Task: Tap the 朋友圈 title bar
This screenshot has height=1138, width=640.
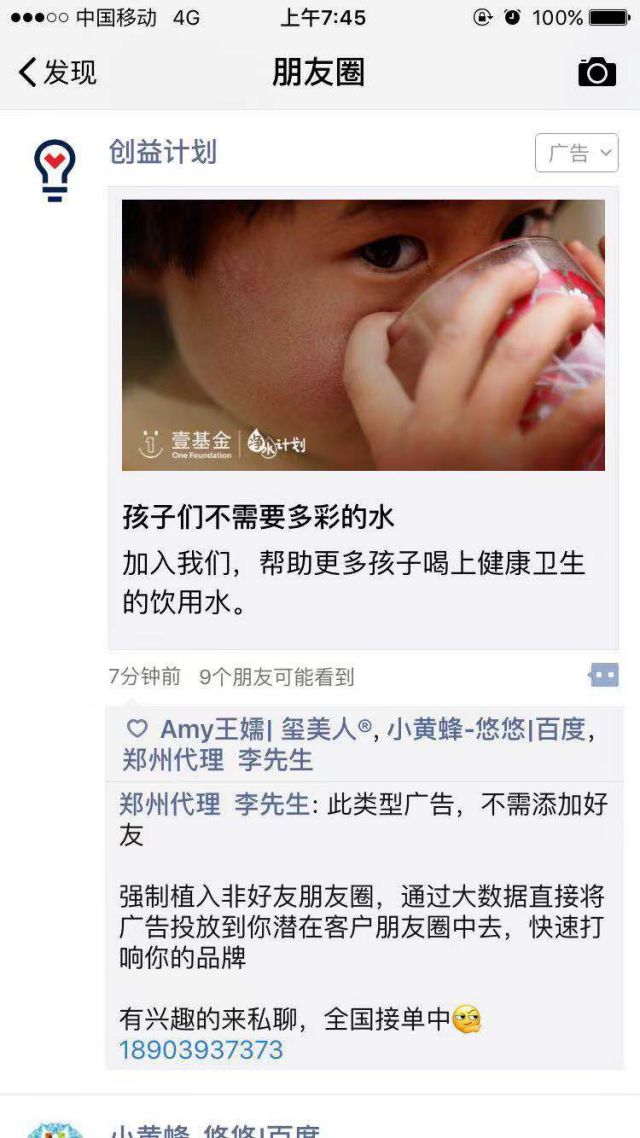Action: pos(319,72)
